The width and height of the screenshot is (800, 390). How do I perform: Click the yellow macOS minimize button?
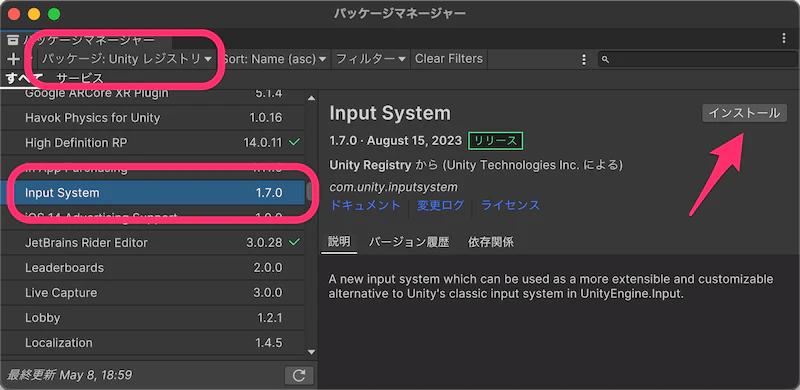(x=34, y=14)
